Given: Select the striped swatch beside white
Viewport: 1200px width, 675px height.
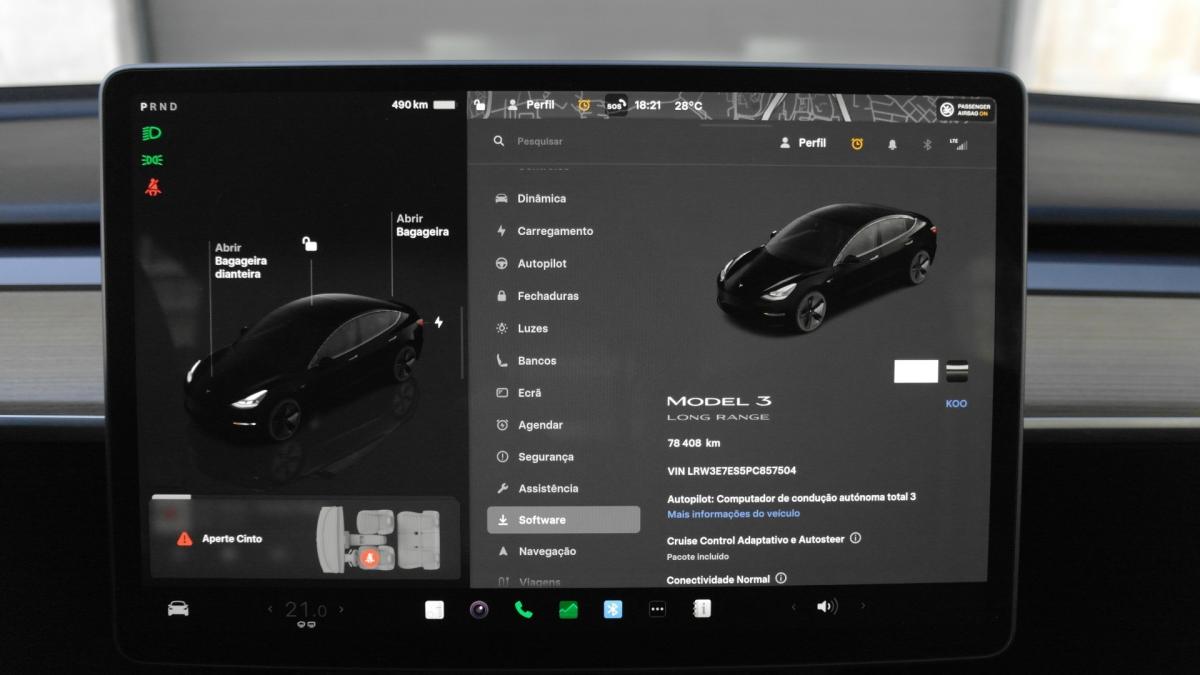Looking at the screenshot, I should (957, 371).
